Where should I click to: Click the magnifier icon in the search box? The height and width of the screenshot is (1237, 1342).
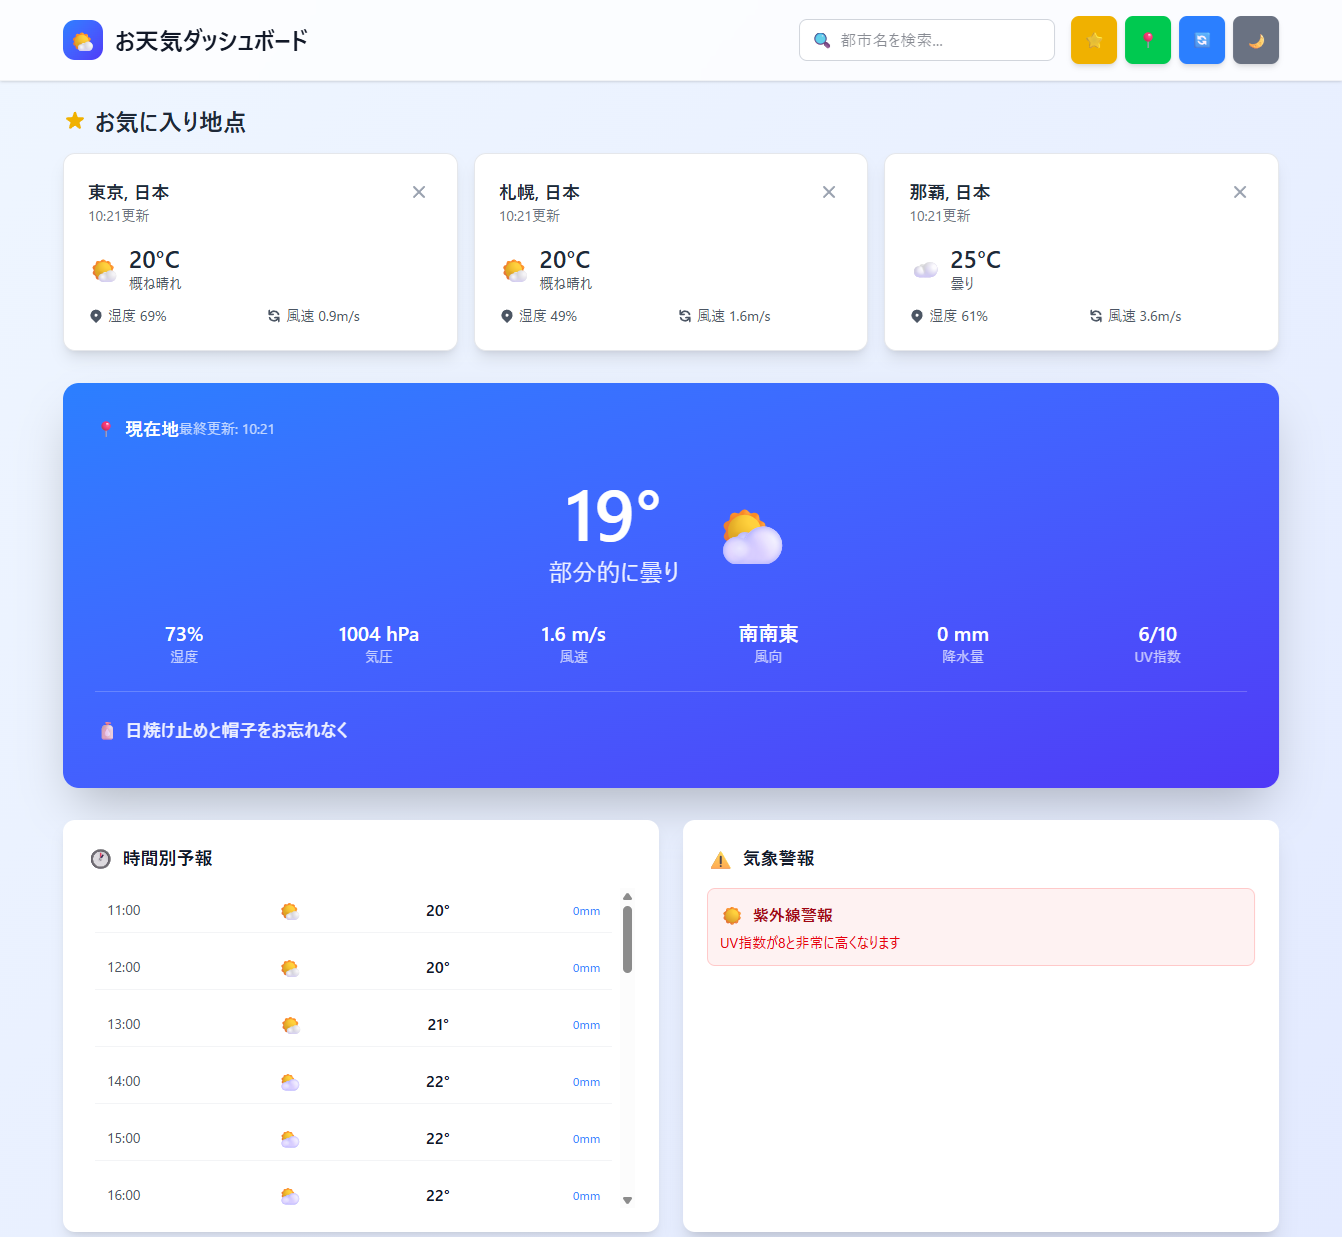822,40
